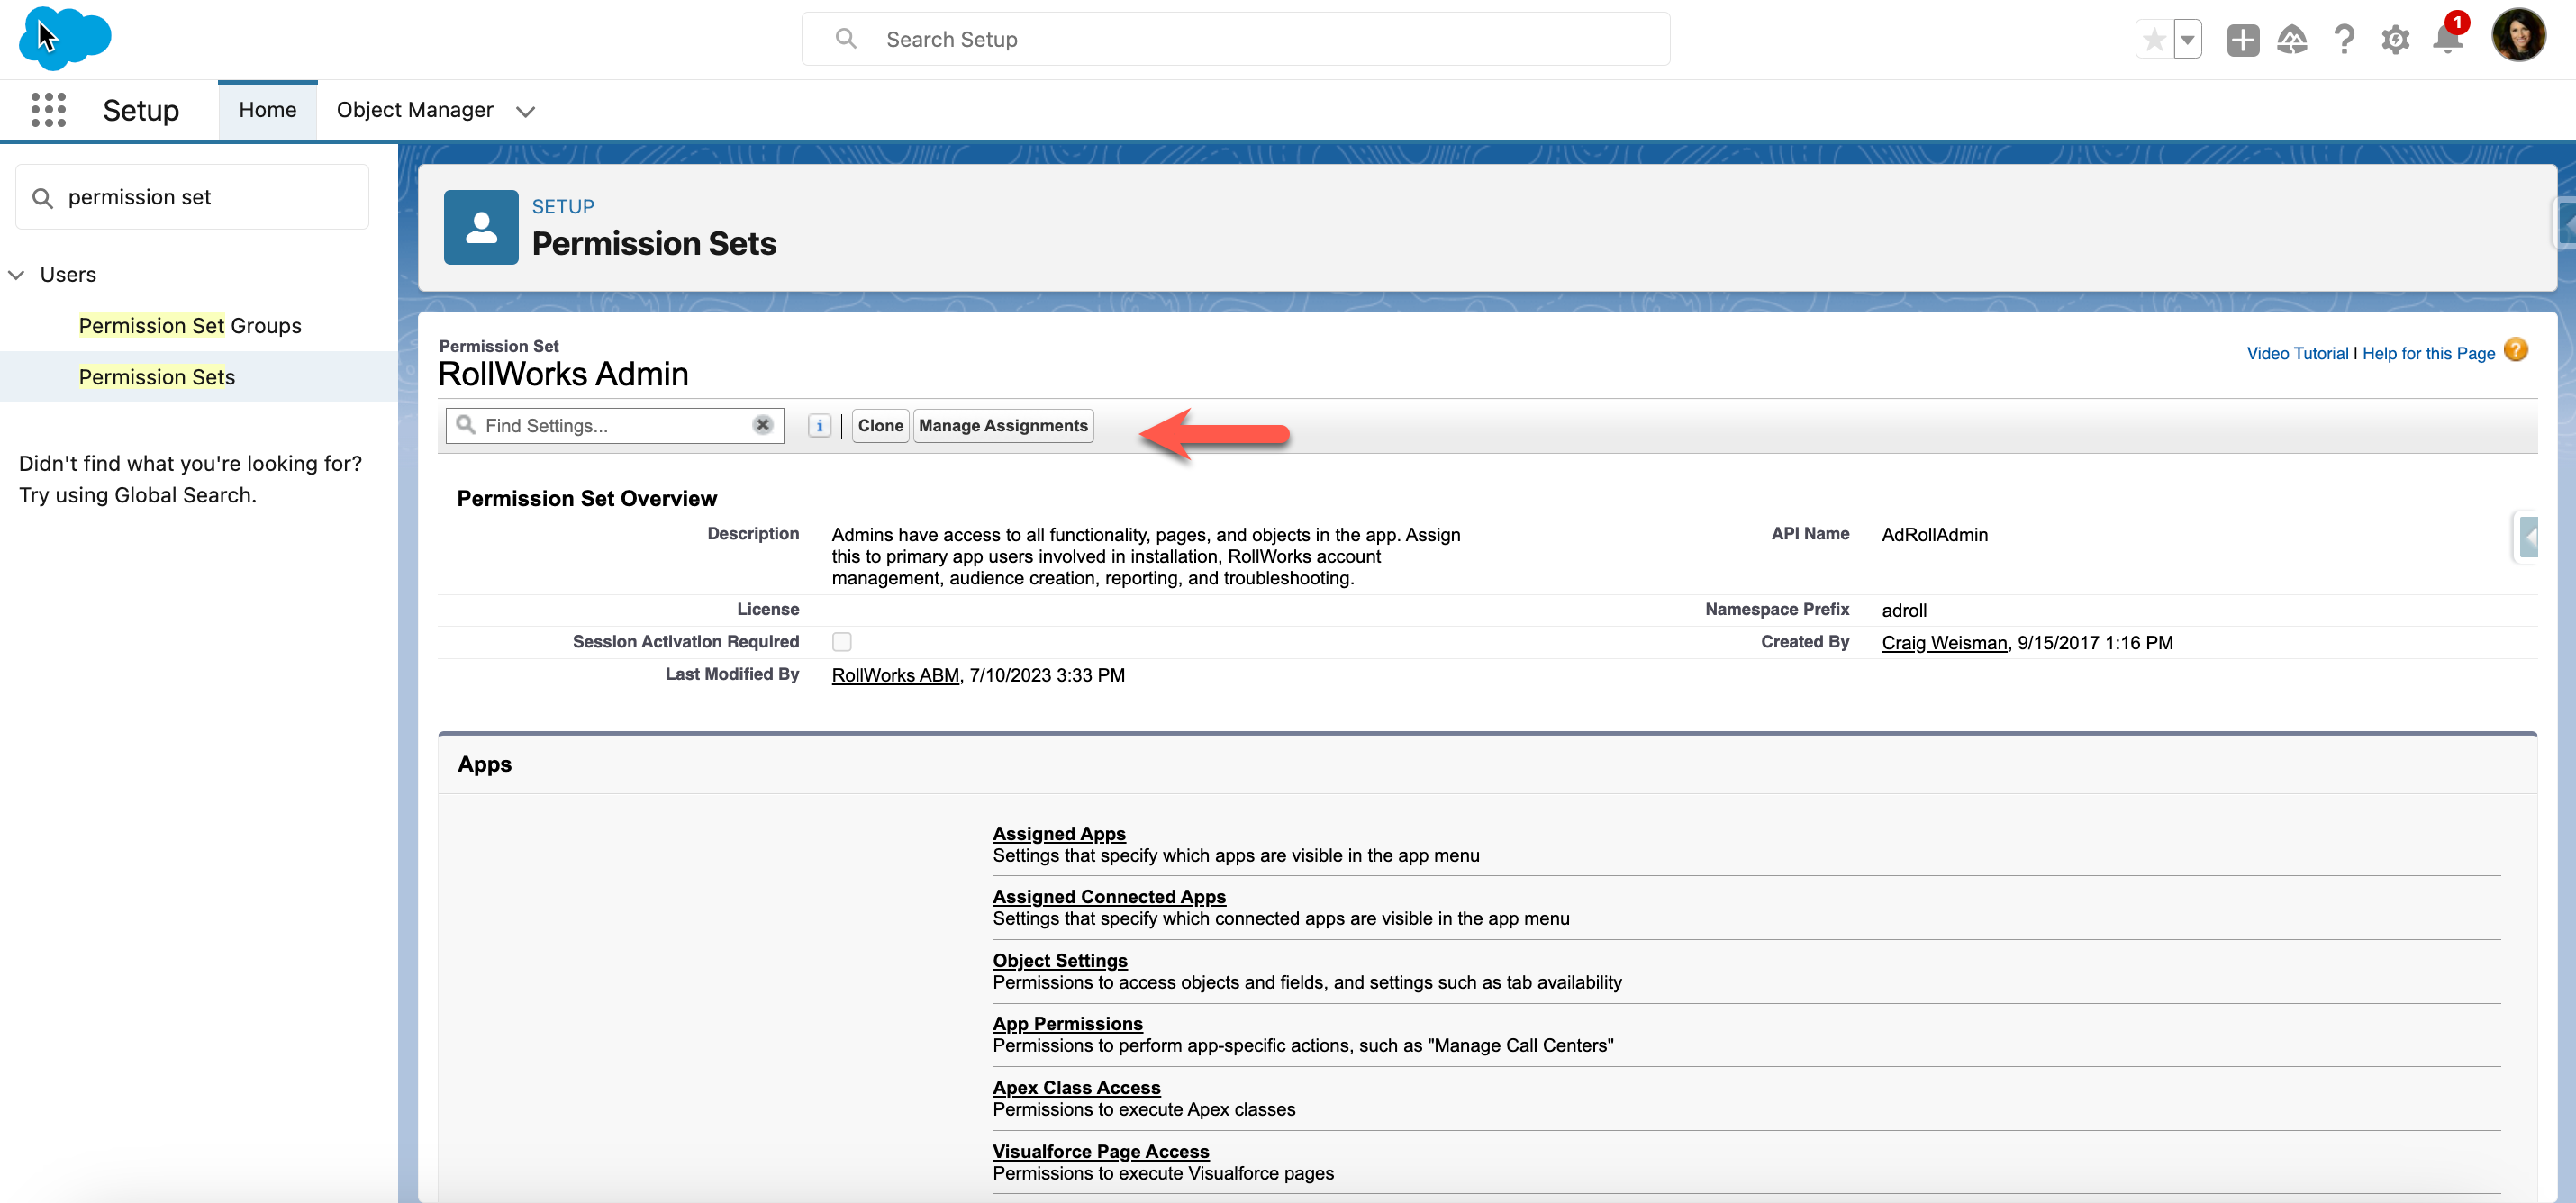The width and height of the screenshot is (2576, 1203).
Task: Collapse the Users tree section
Action: [17, 275]
